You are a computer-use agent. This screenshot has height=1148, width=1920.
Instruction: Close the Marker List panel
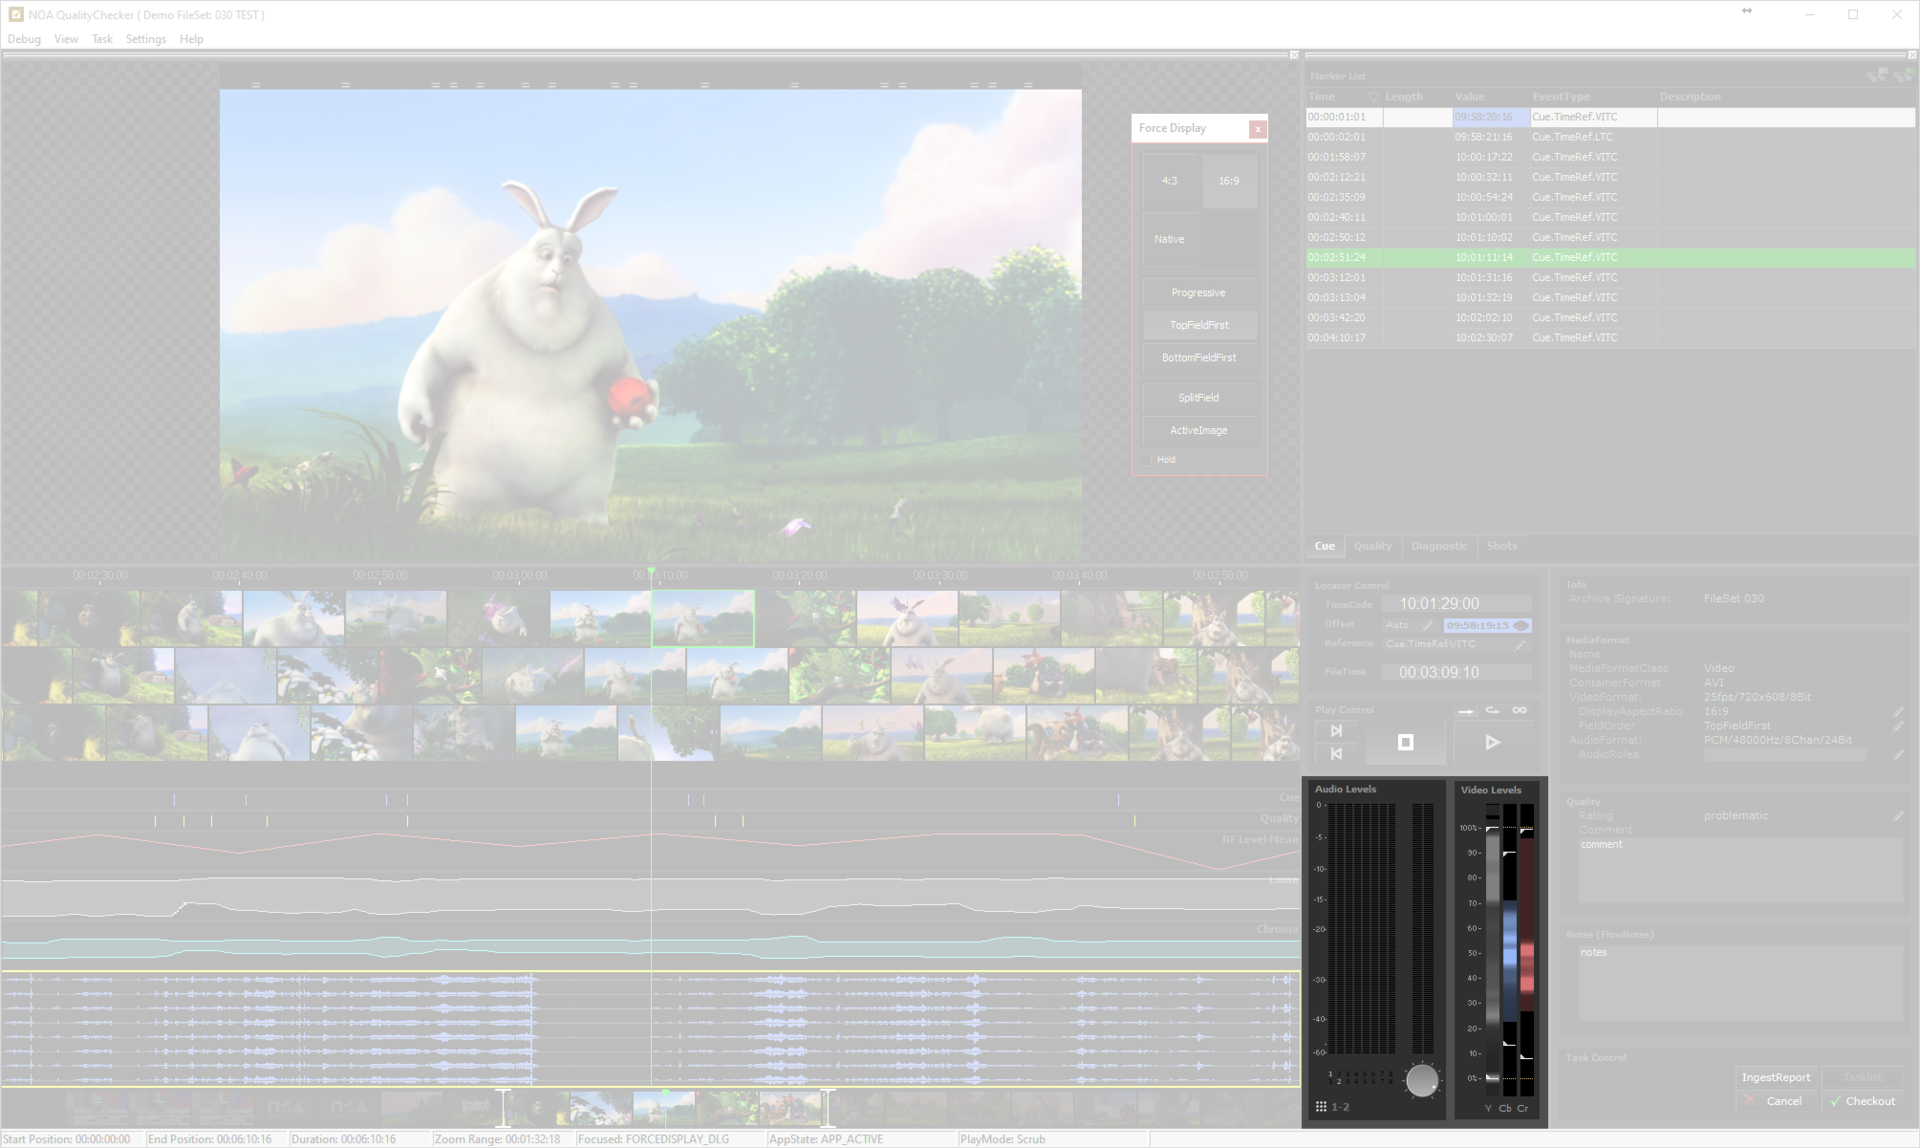tap(1914, 55)
